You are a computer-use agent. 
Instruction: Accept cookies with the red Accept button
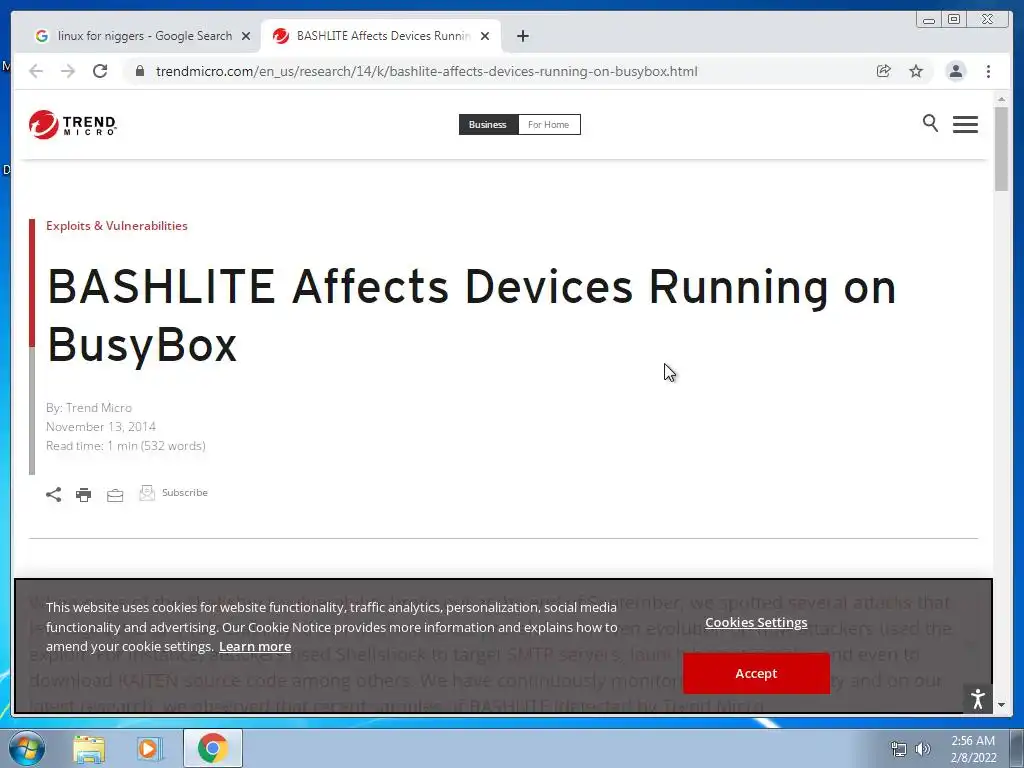click(756, 673)
